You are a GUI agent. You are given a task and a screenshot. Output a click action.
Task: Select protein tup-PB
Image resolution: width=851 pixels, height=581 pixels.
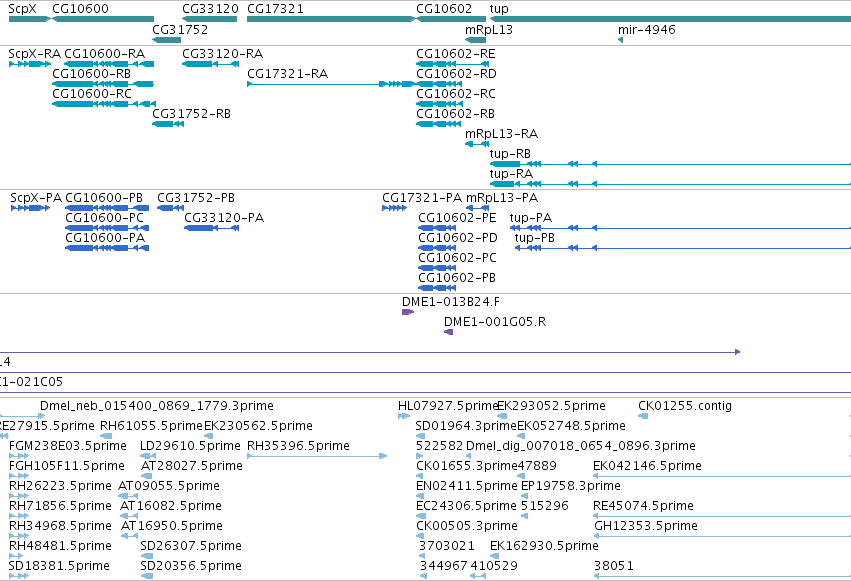683,248
